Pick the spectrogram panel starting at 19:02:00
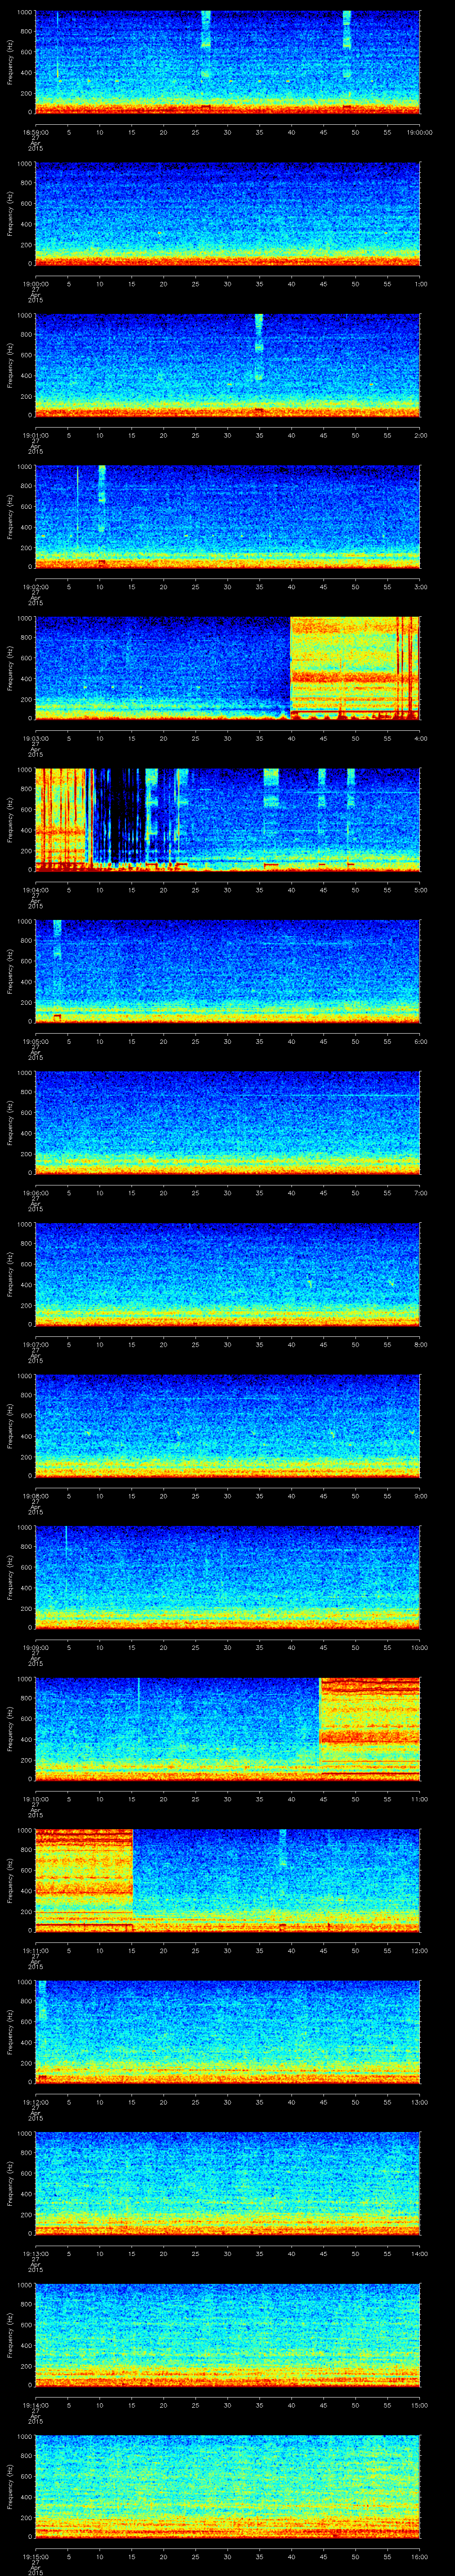455x2576 pixels. coord(227,516)
